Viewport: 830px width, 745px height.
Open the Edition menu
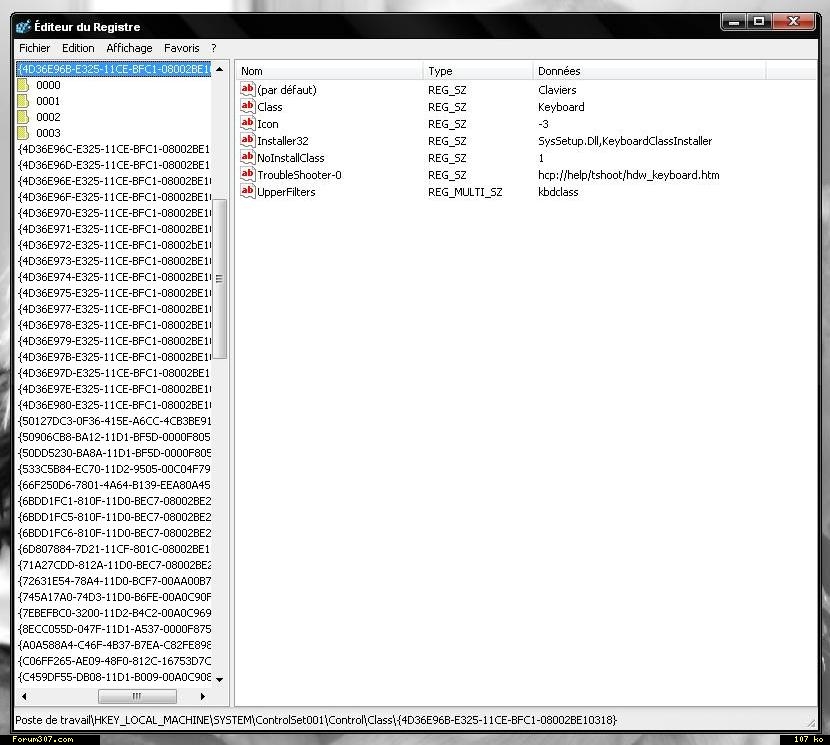point(78,48)
